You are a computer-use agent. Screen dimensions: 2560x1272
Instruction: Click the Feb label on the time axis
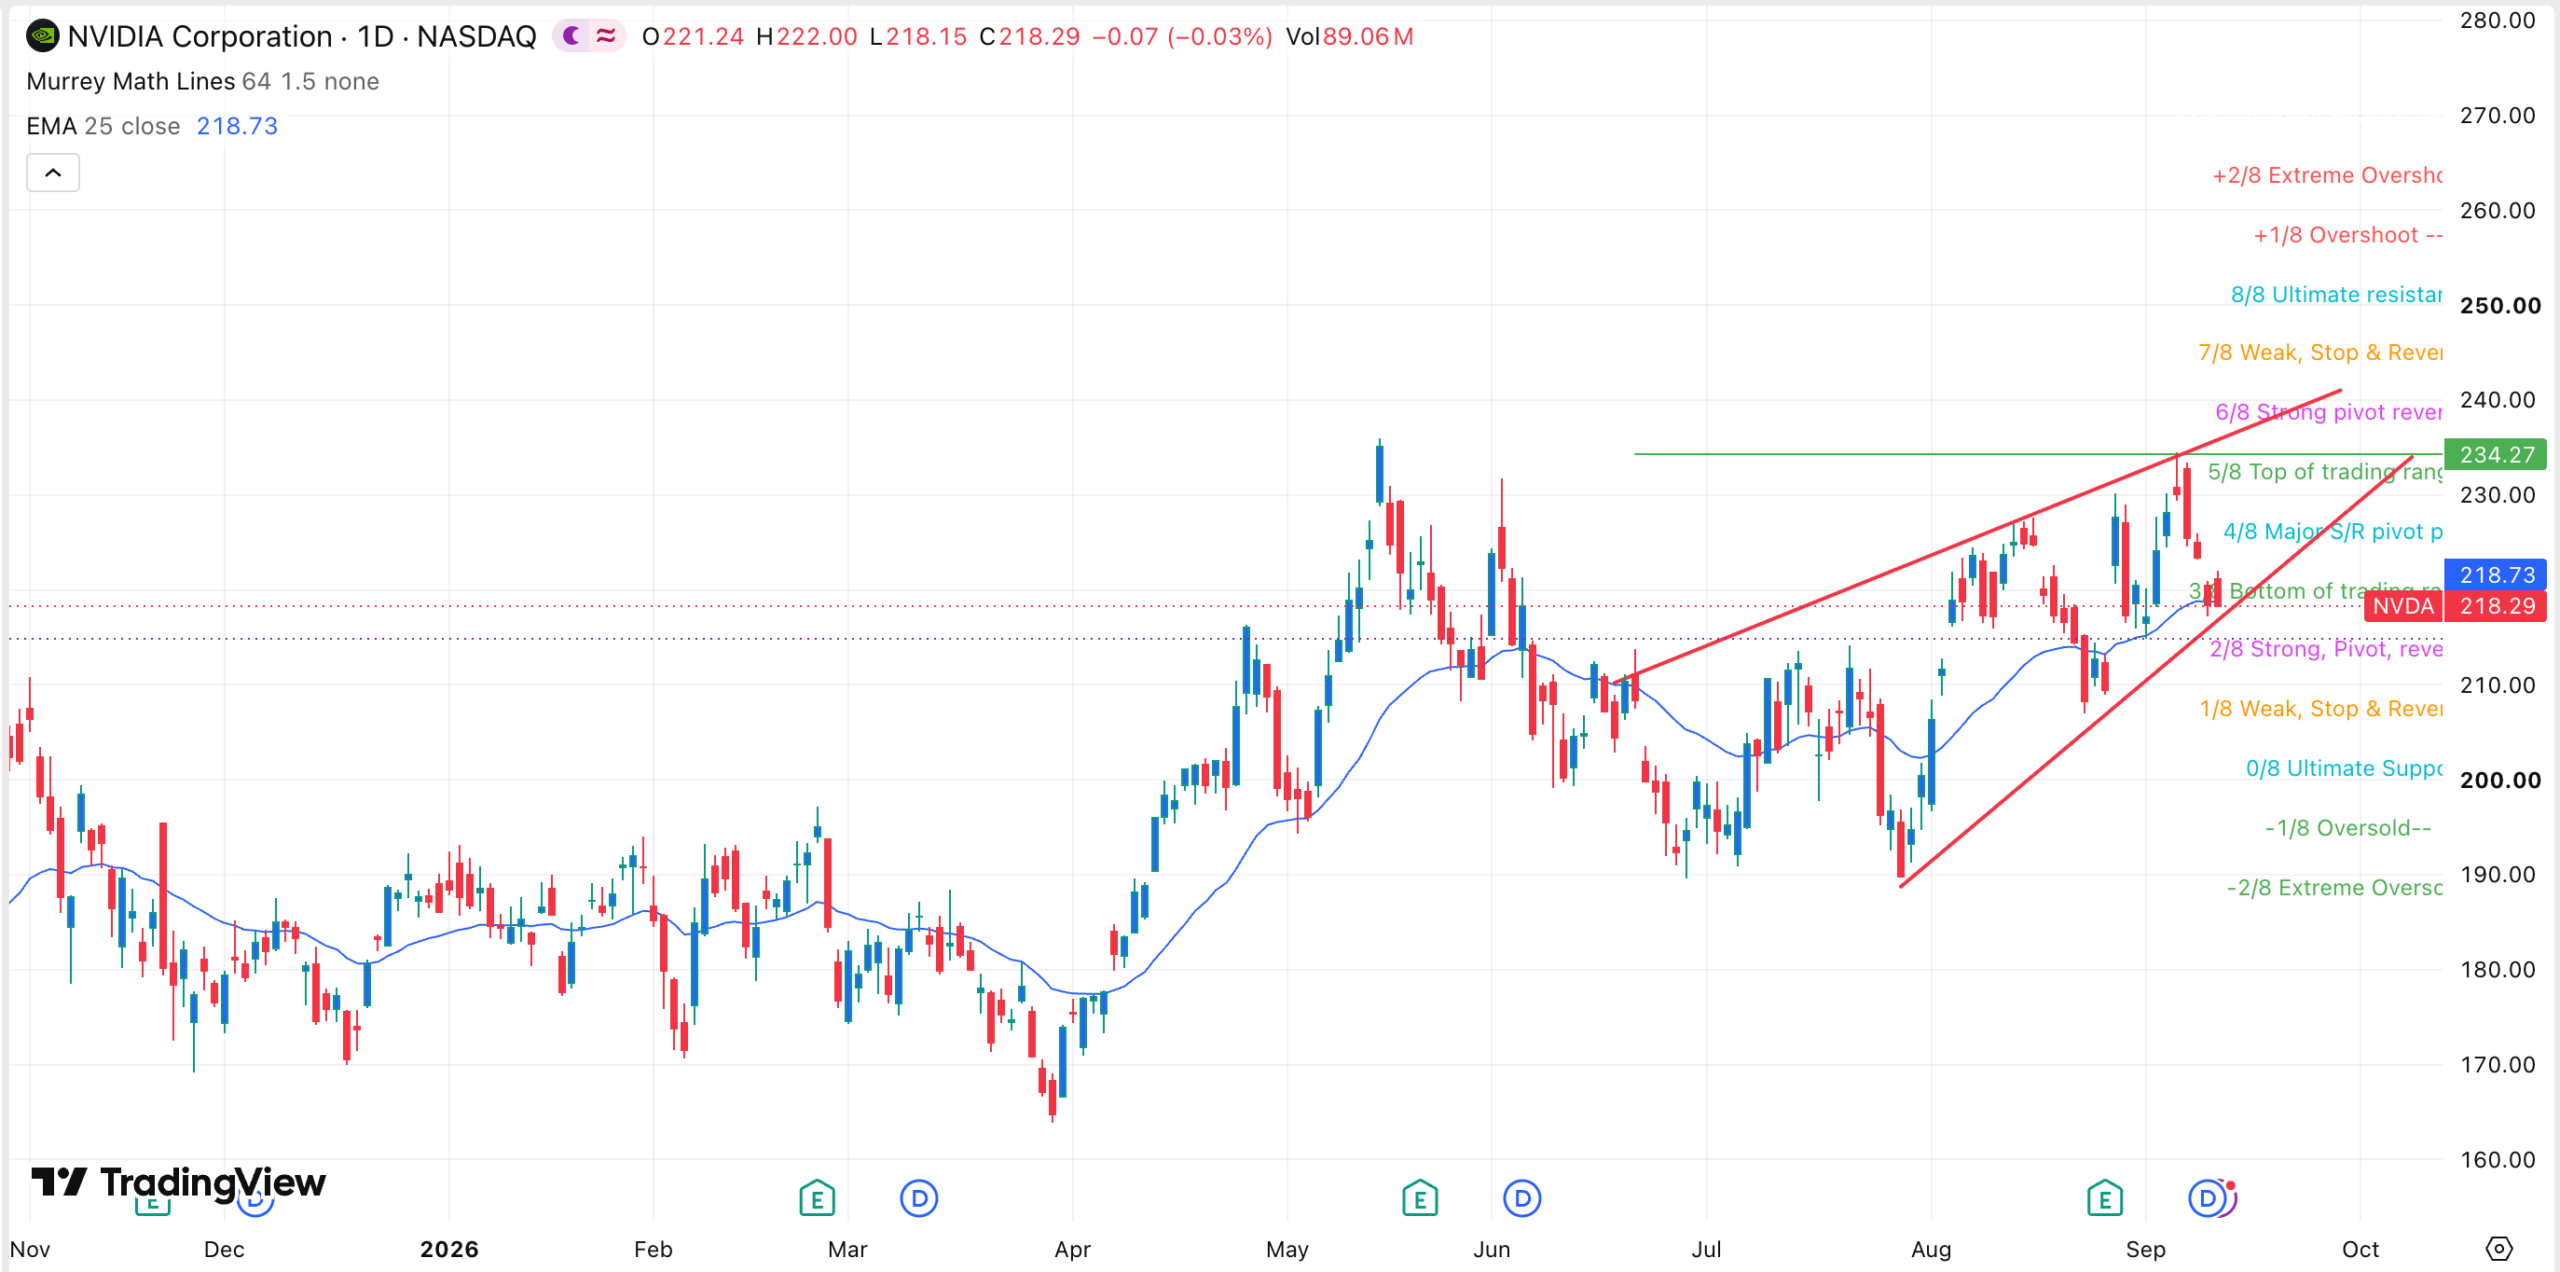(653, 1249)
